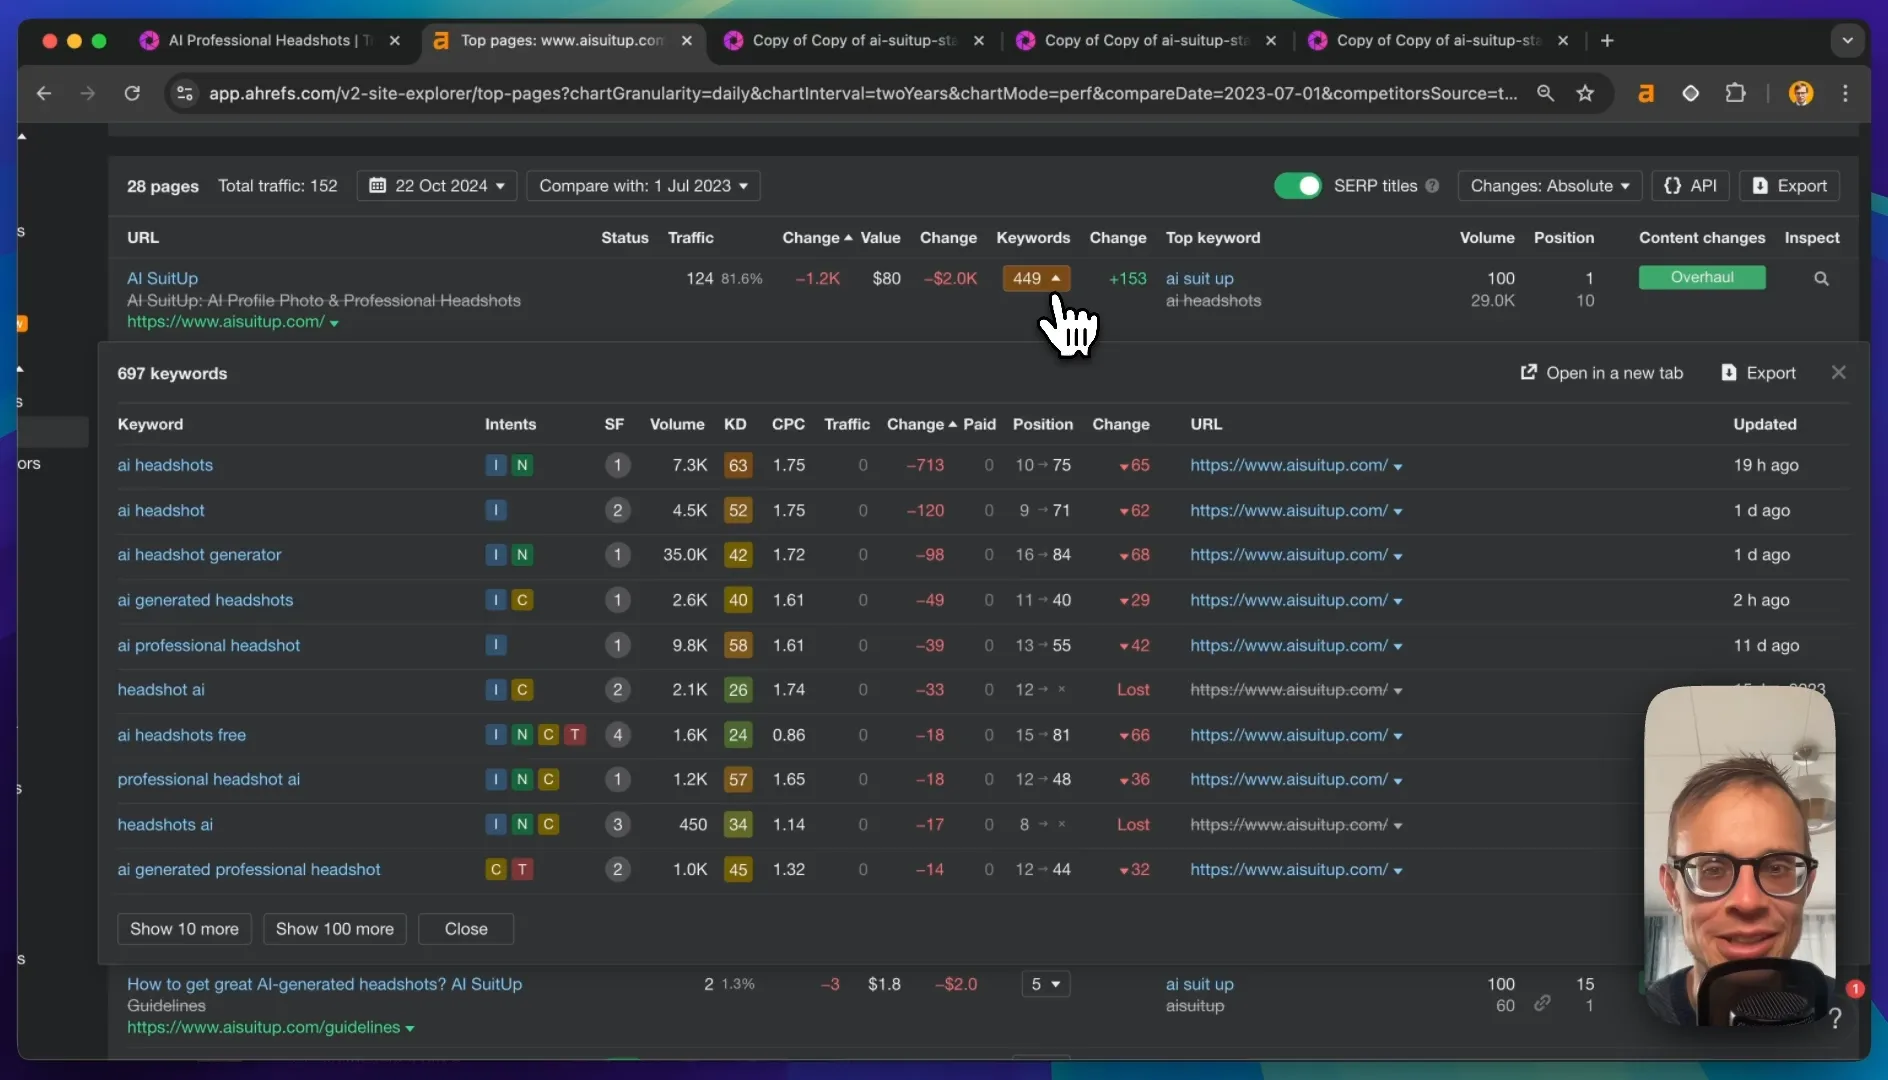Click the zoom magnifier in address bar
1888x1080 pixels.
1545,93
